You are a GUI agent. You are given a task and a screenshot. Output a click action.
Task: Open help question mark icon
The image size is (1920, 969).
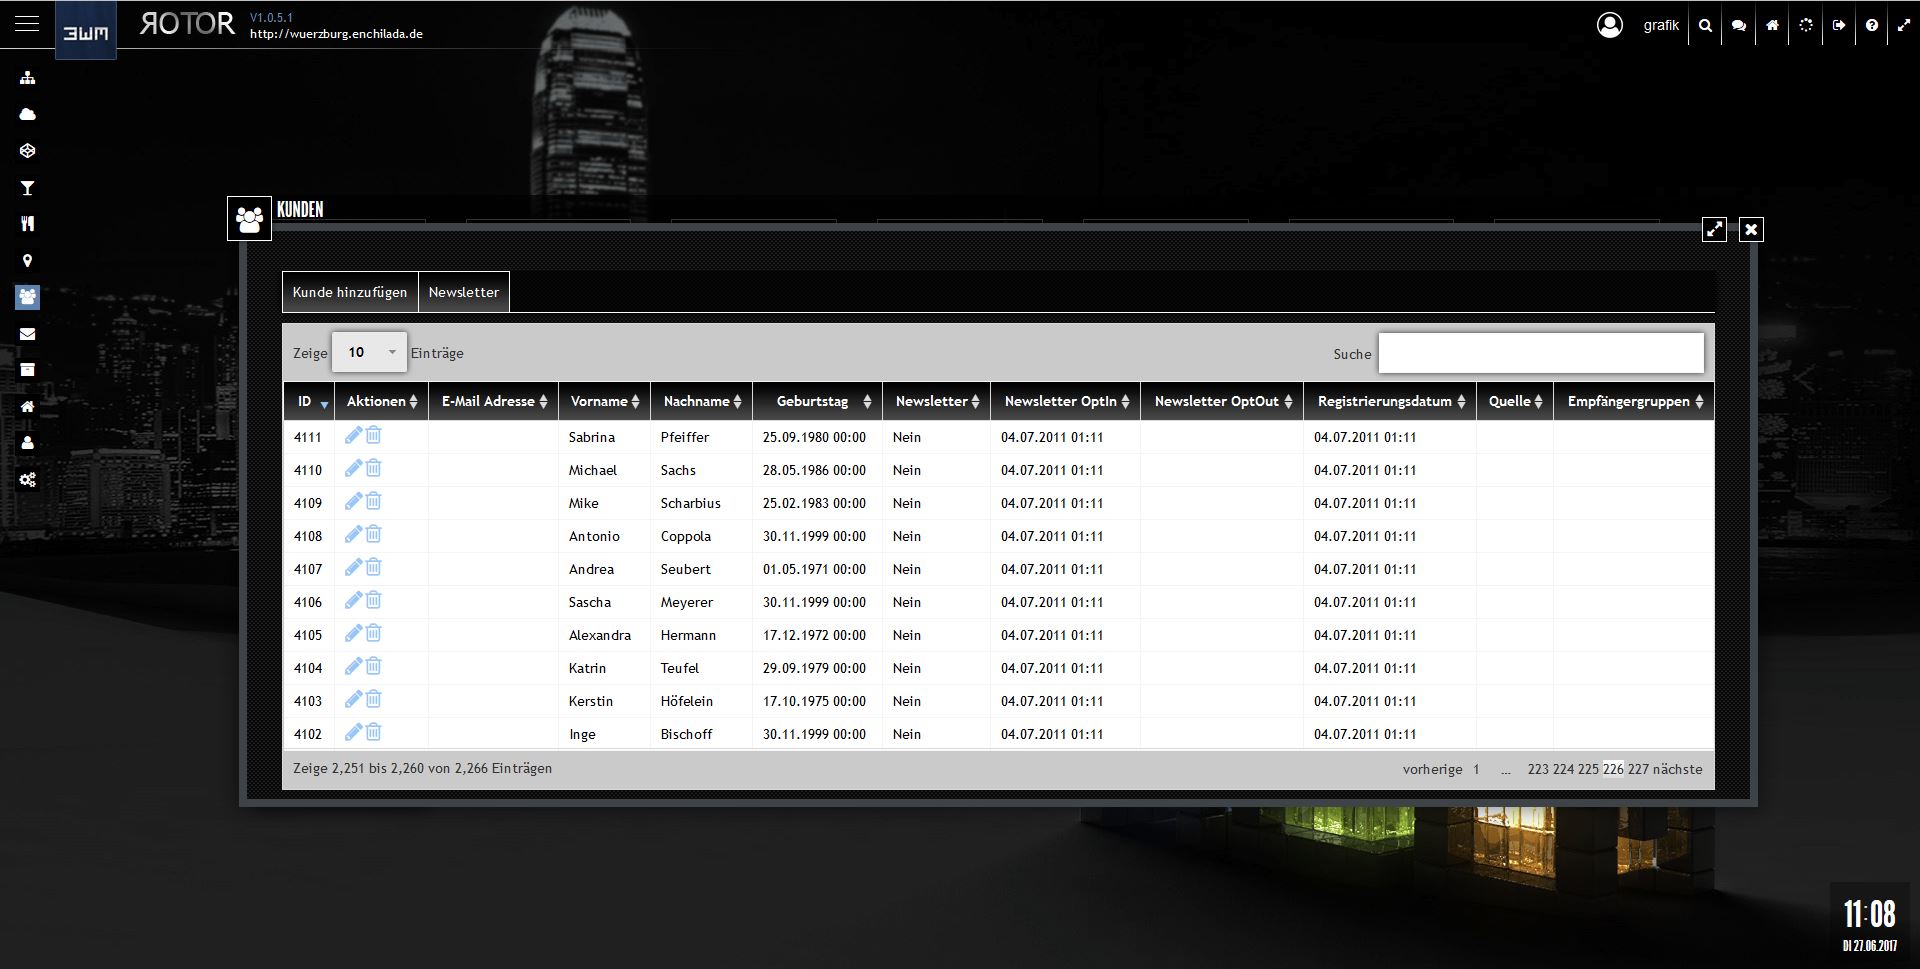pos(1872,26)
